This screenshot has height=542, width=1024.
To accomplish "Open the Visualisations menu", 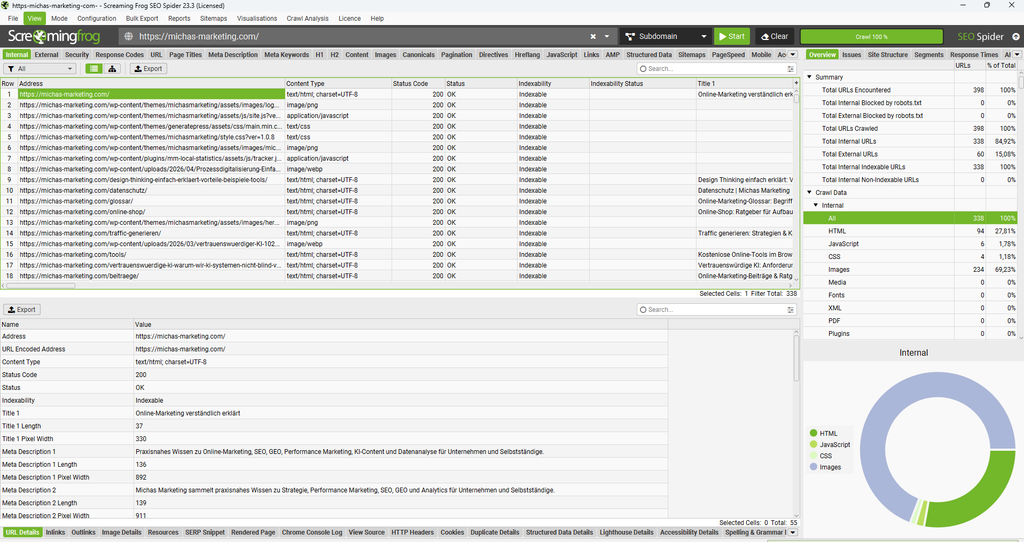I will 257,18.
